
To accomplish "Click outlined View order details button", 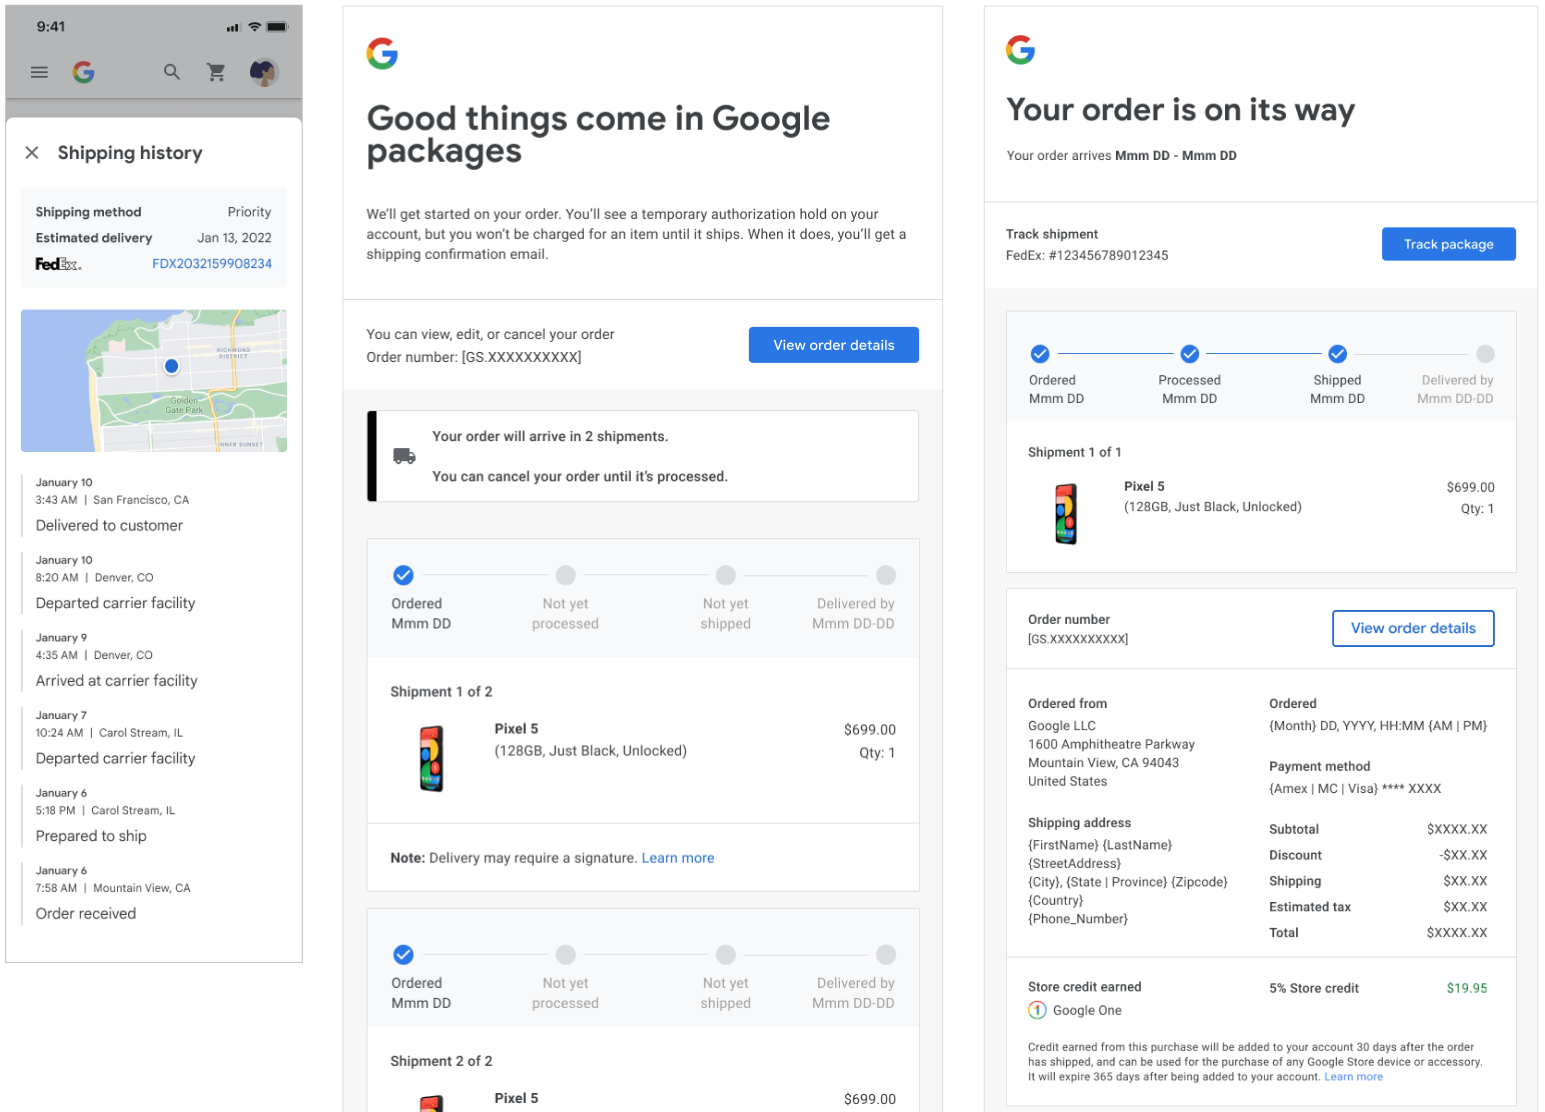I will point(1413,628).
